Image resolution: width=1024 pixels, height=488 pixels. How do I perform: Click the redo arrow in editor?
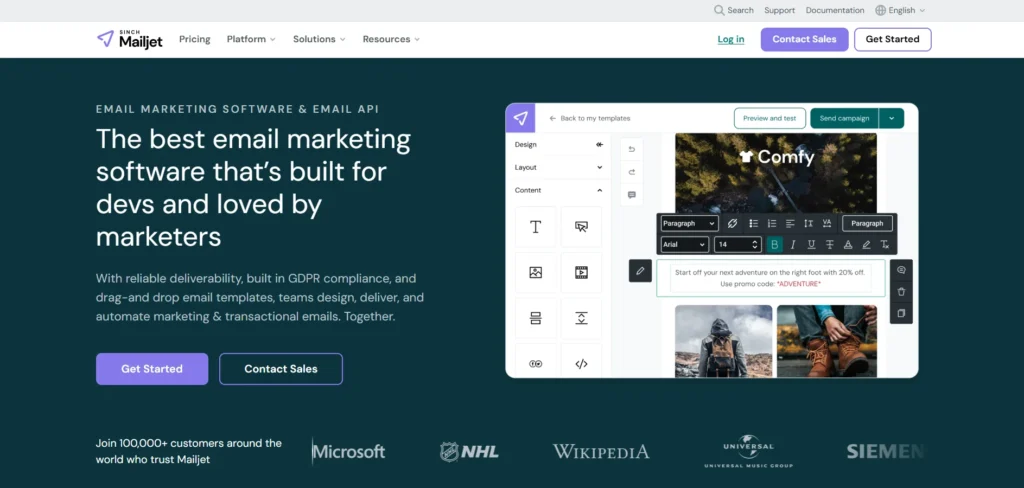pyautogui.click(x=632, y=172)
